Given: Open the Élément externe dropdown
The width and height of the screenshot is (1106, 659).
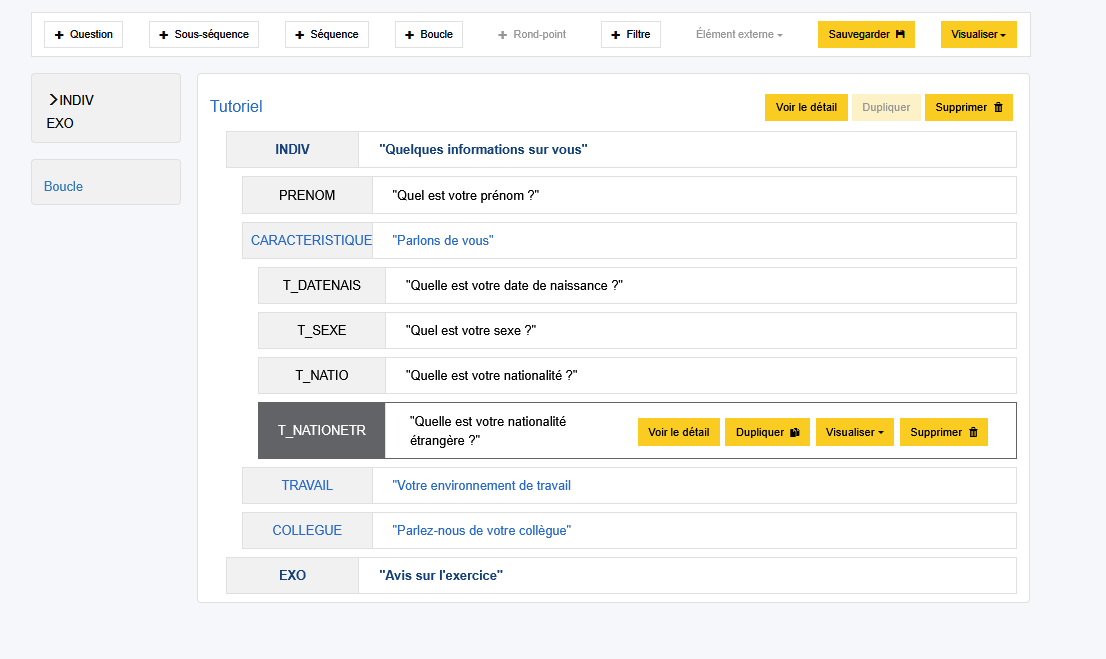Looking at the screenshot, I should [x=739, y=34].
